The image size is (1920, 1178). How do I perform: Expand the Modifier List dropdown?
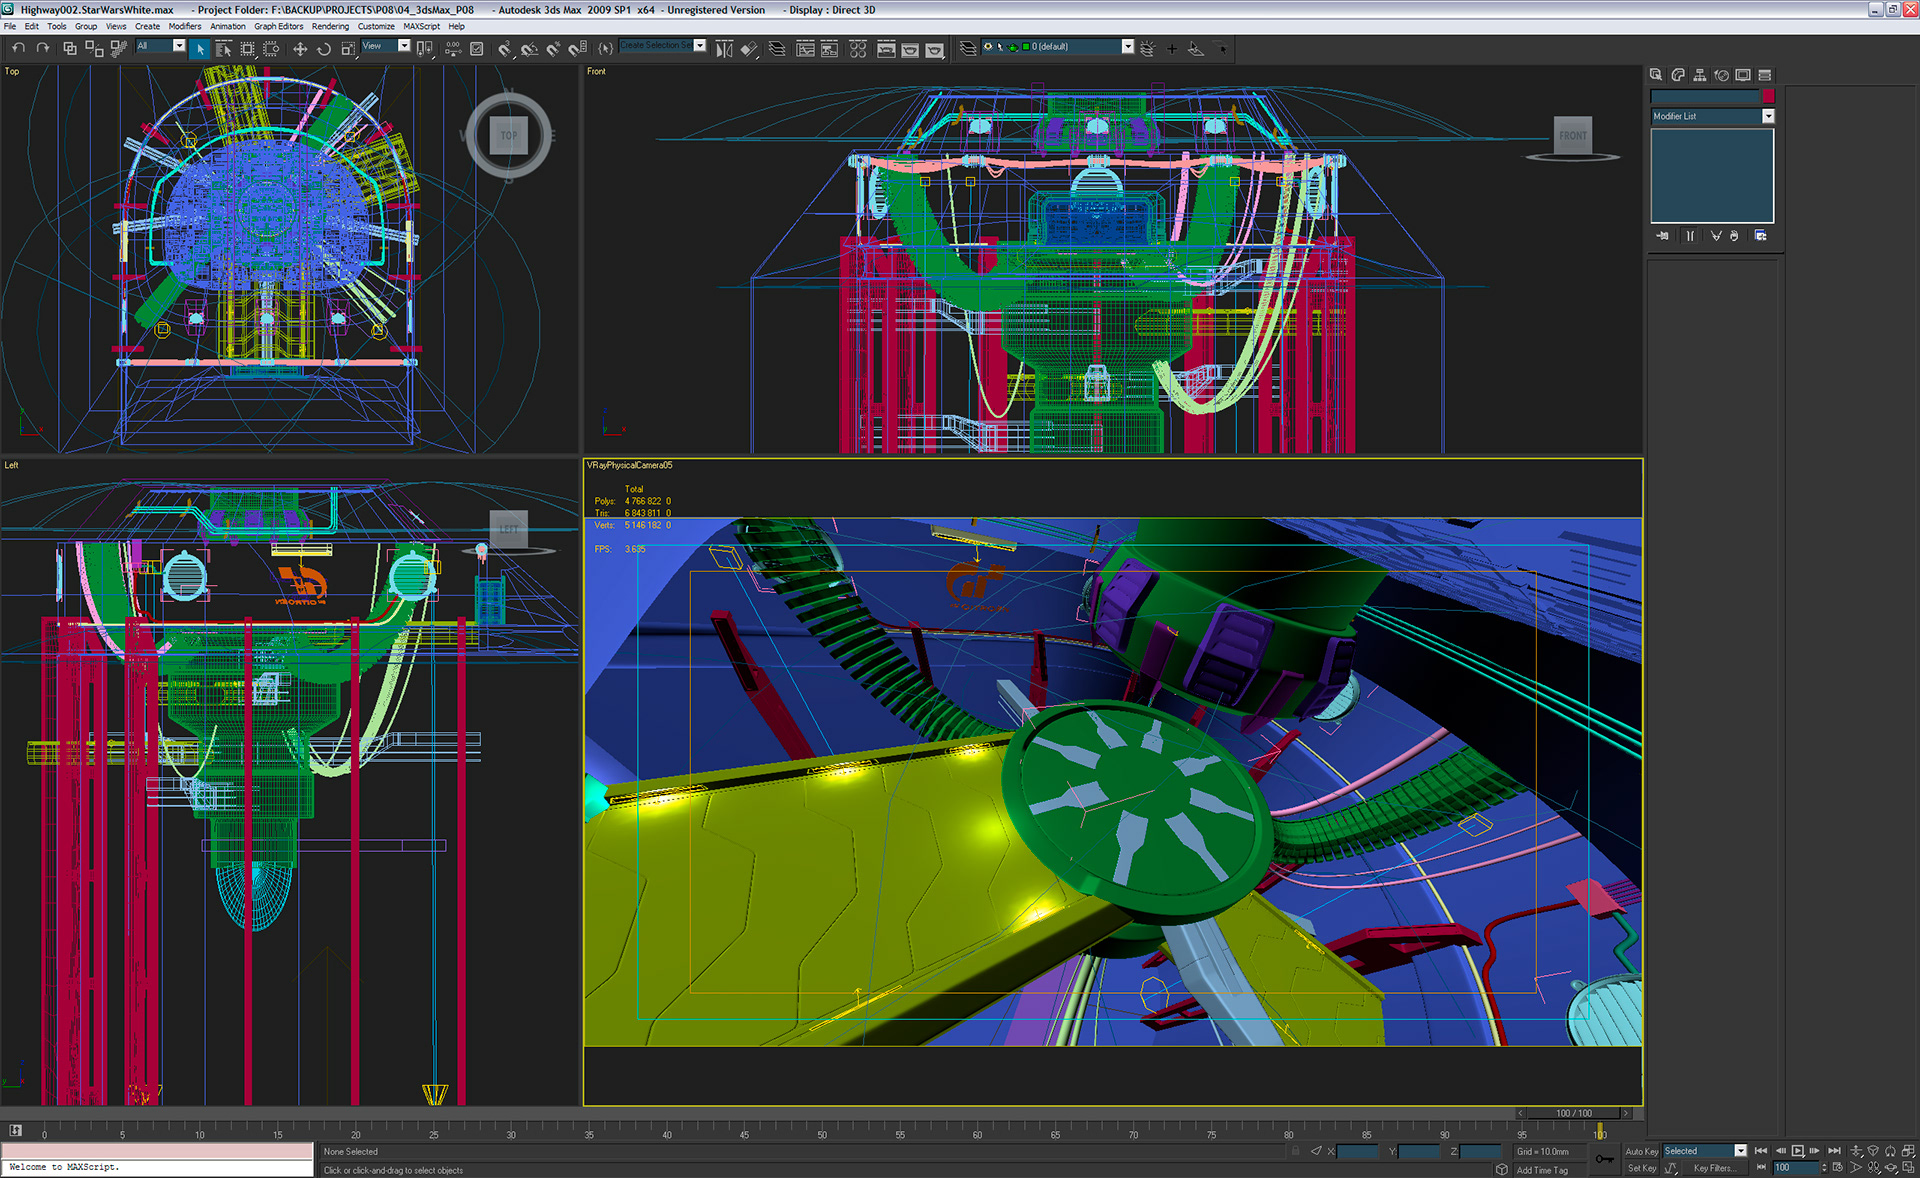(x=1768, y=116)
